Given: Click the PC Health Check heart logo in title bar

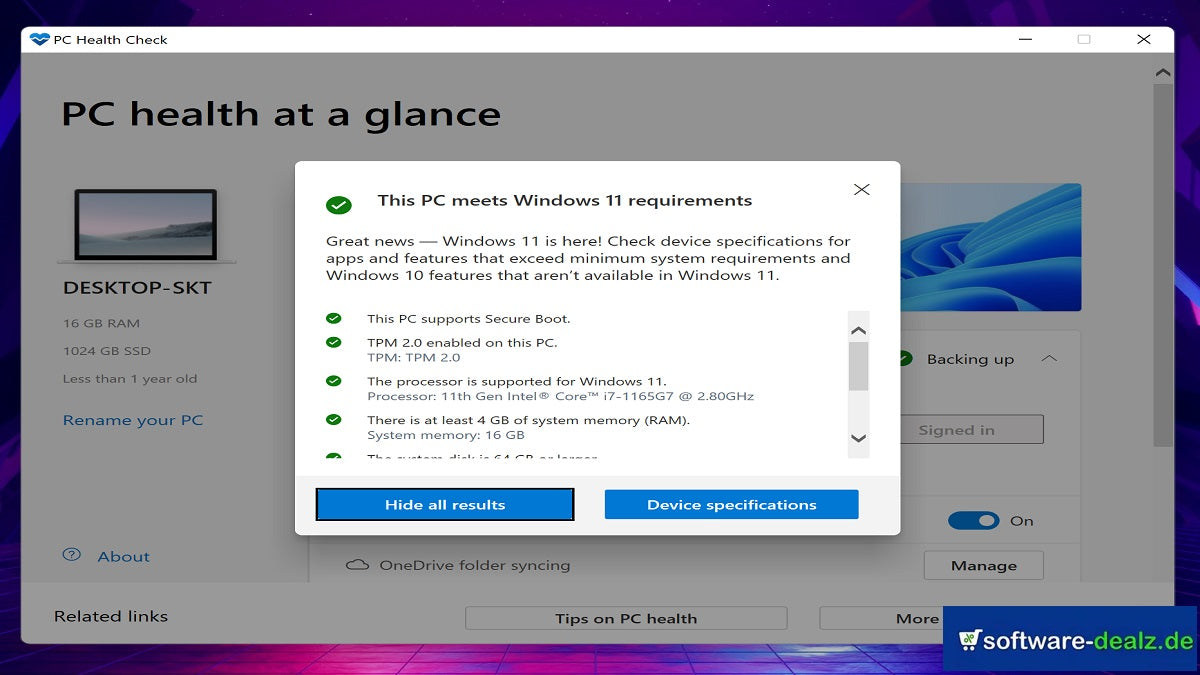Looking at the screenshot, I should pos(38,39).
